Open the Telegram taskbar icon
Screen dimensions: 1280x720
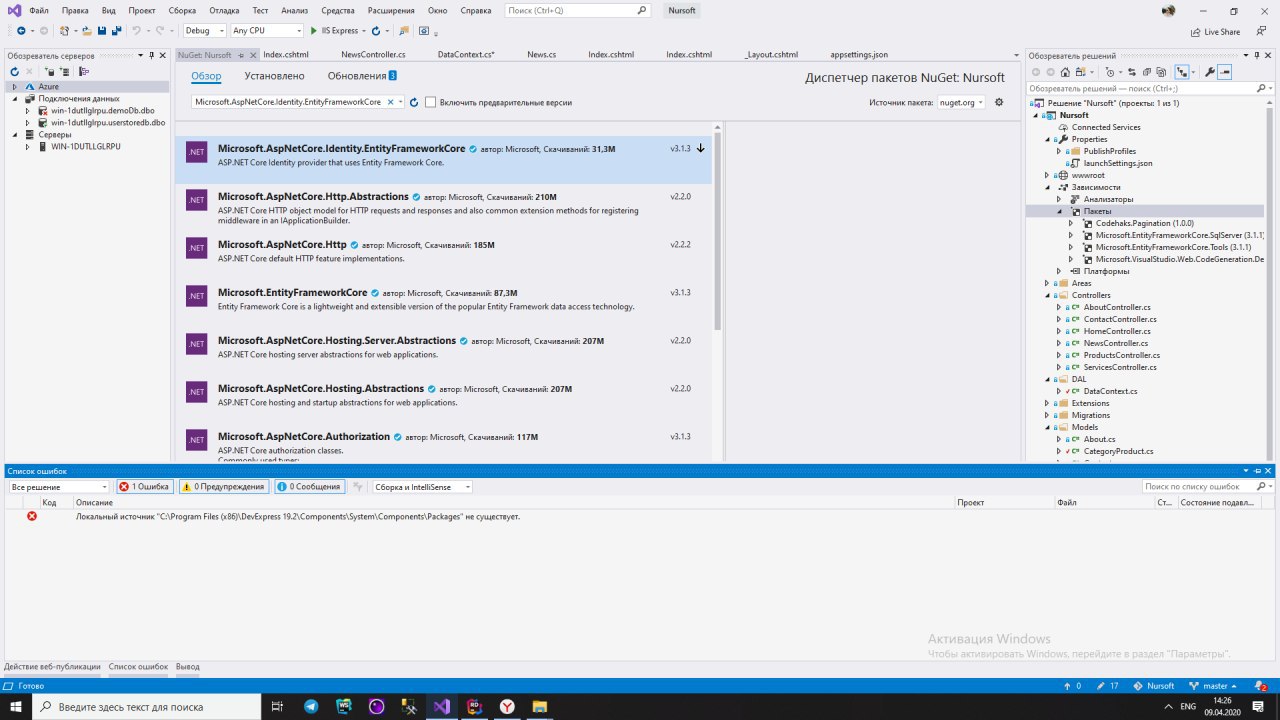coord(310,706)
